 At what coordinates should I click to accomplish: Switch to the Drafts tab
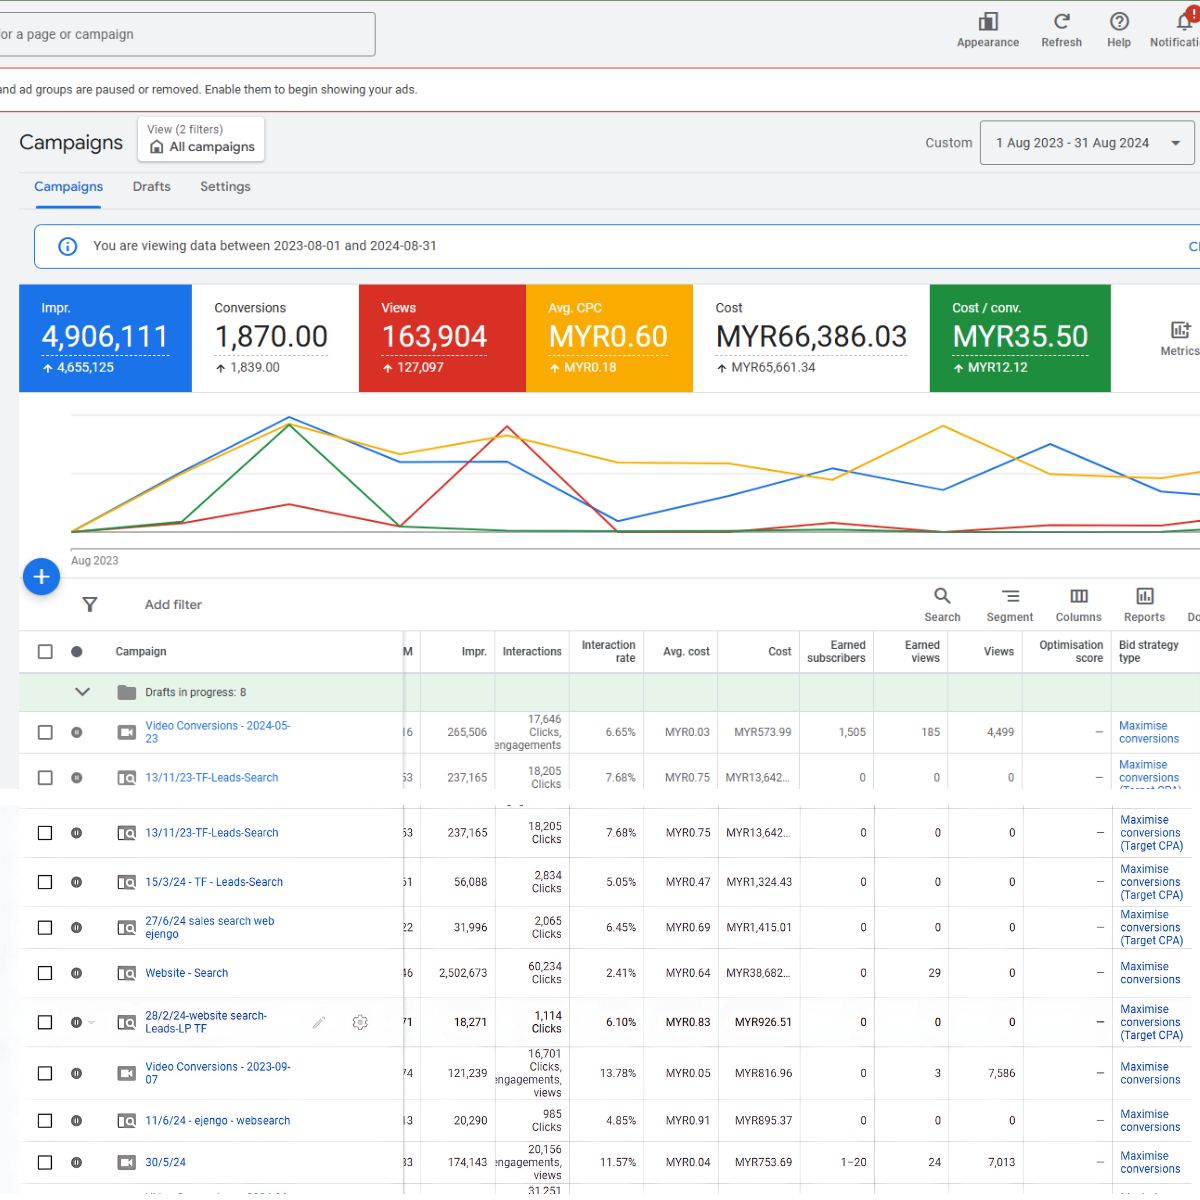(152, 187)
